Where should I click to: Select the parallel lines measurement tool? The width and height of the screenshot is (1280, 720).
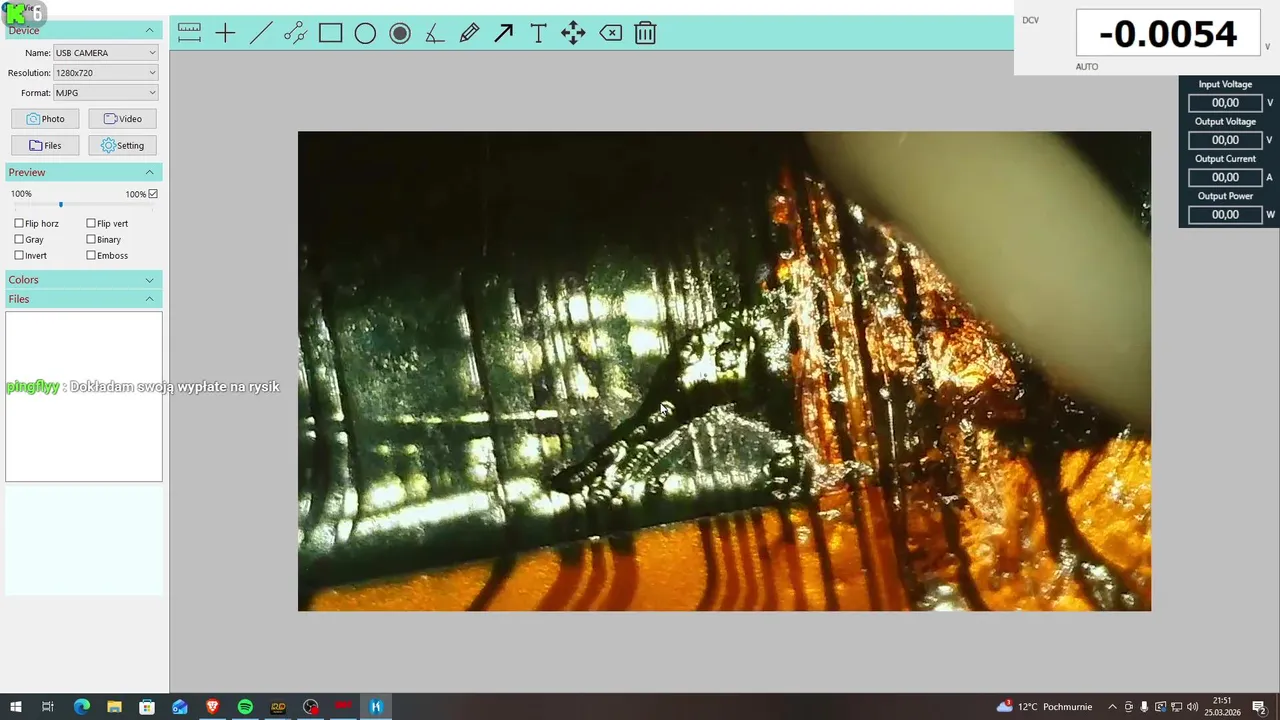295,33
